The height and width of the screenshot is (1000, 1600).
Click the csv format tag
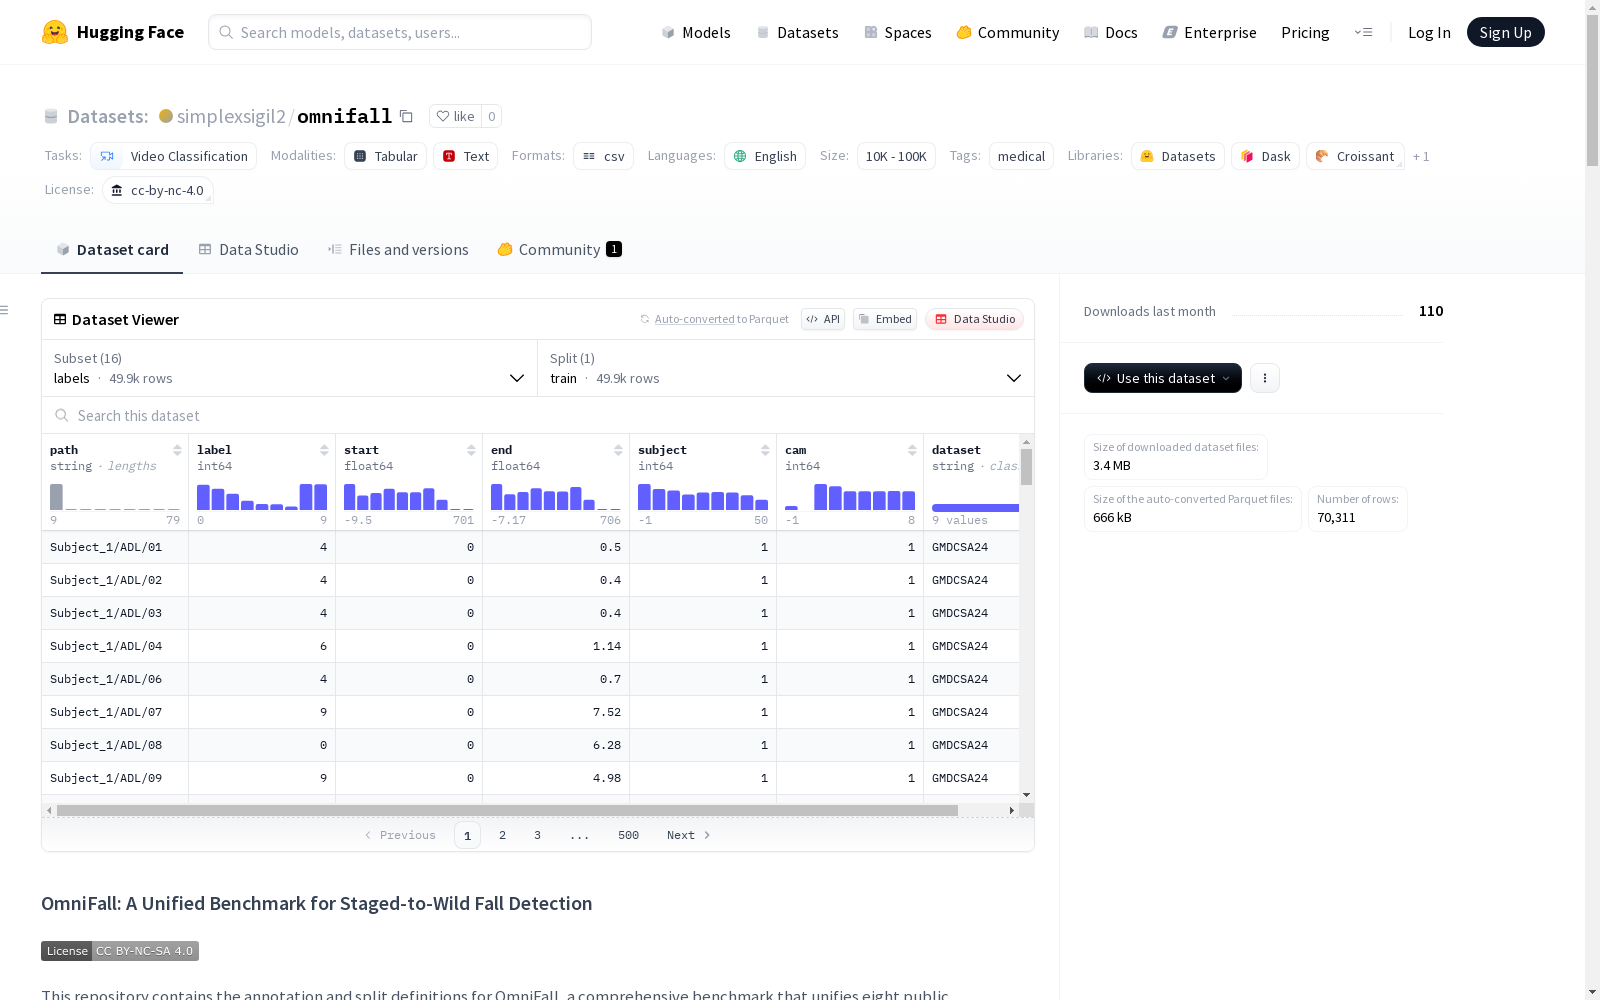point(603,156)
